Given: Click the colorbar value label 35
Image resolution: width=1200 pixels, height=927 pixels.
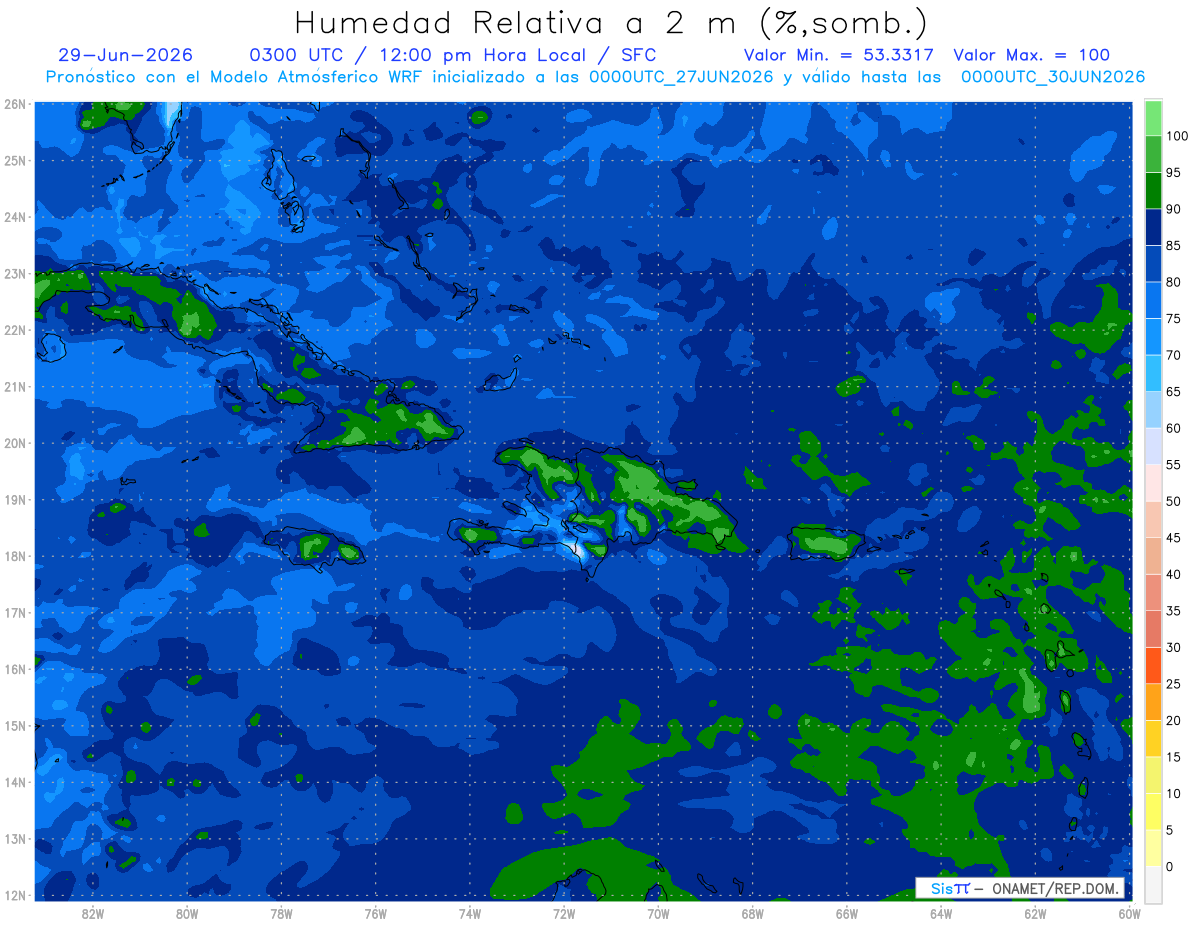Looking at the screenshot, I should [1173, 611].
